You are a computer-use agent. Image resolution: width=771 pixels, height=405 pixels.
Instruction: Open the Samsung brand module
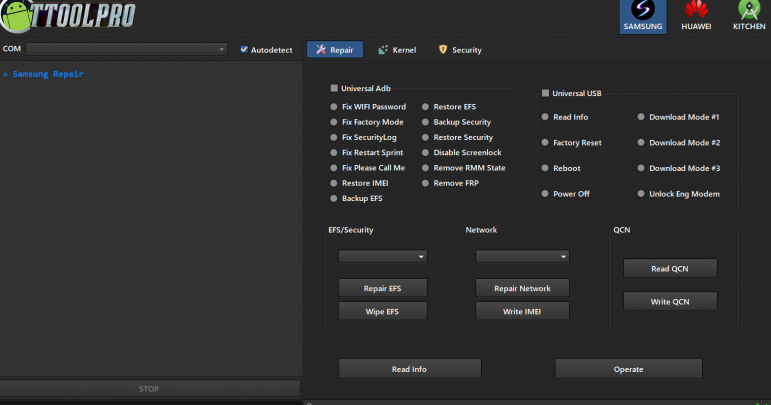[x=643, y=16]
